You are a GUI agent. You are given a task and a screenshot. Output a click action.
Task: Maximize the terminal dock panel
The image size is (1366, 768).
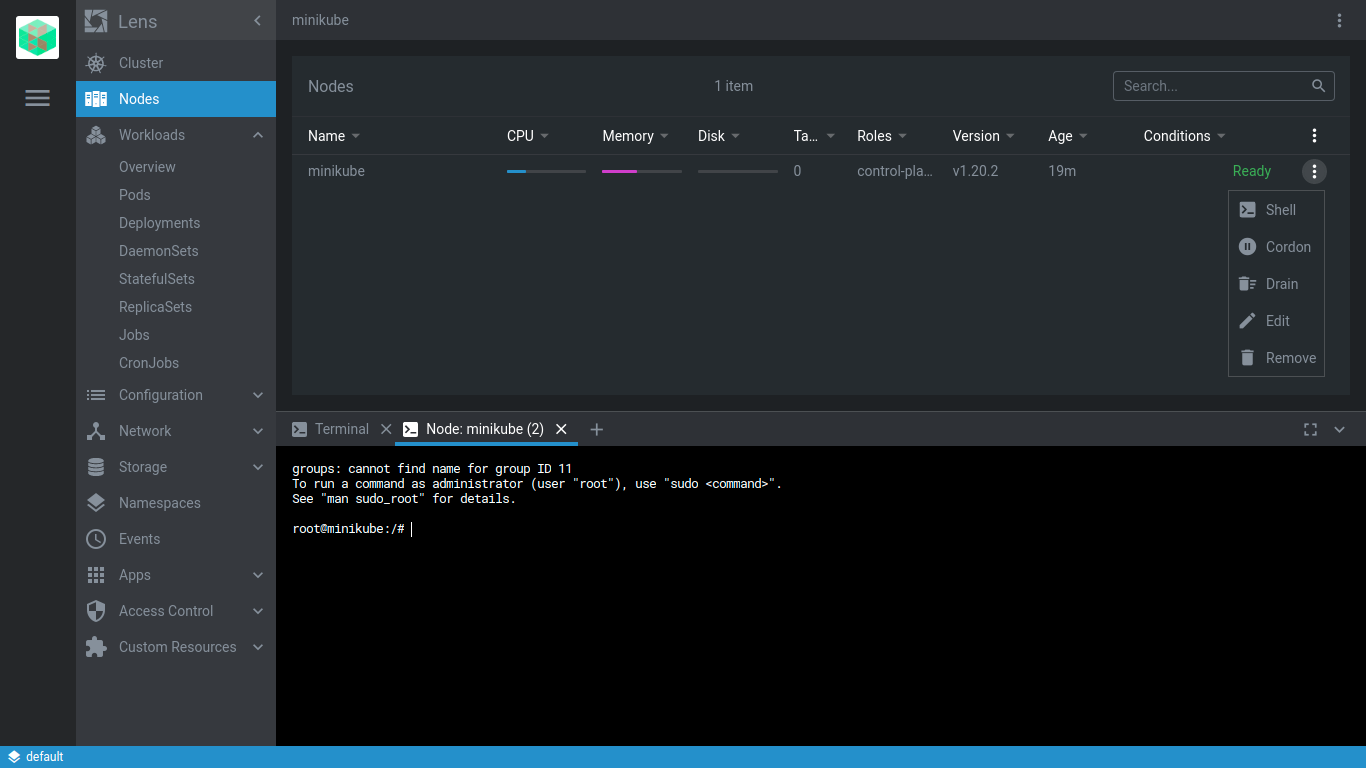pos(1310,429)
